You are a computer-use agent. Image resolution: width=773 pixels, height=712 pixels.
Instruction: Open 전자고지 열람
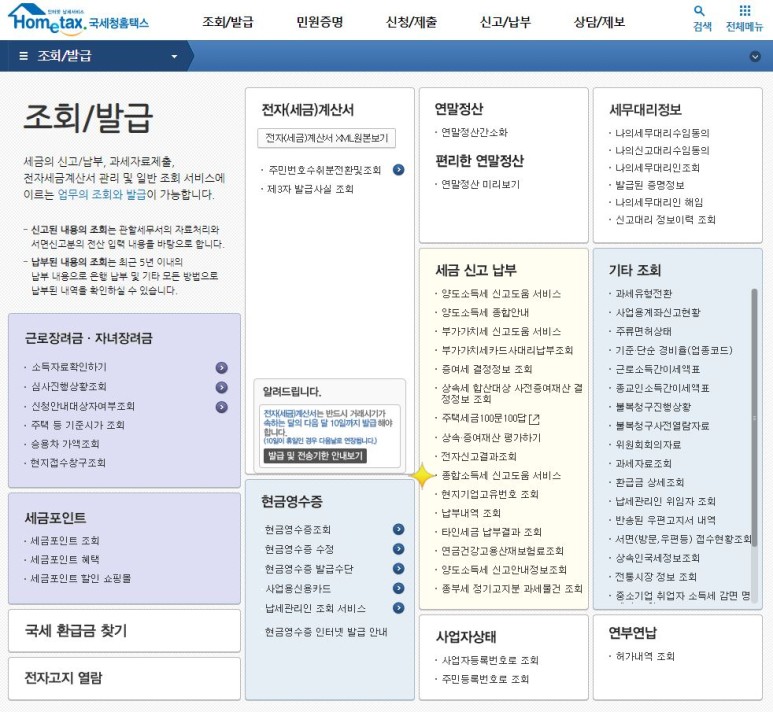pos(124,678)
